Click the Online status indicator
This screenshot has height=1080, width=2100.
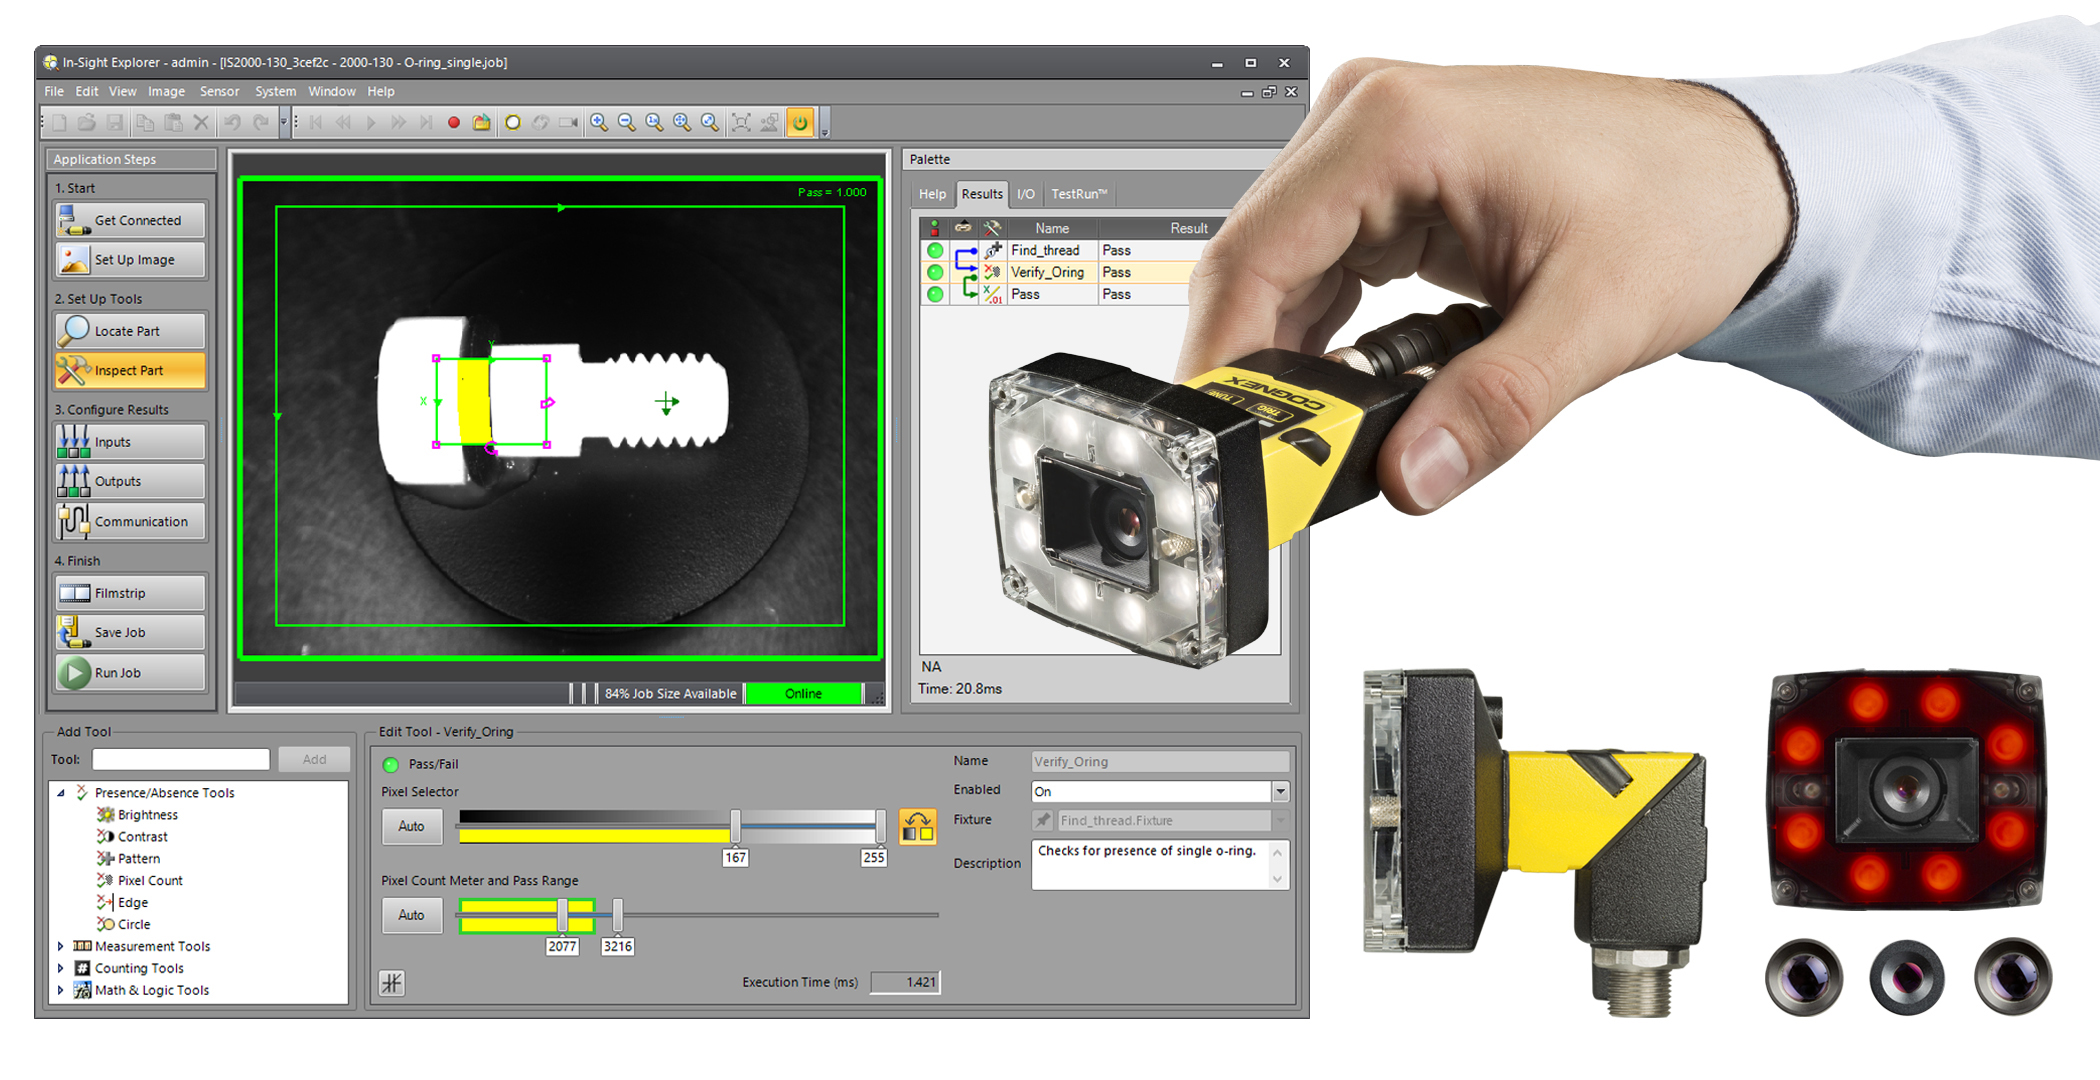pos(803,693)
